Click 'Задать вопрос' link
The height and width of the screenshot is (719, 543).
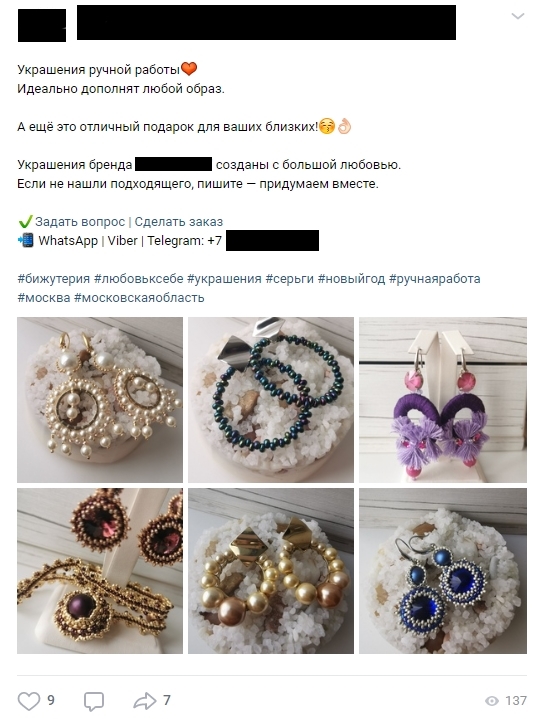pos(80,222)
